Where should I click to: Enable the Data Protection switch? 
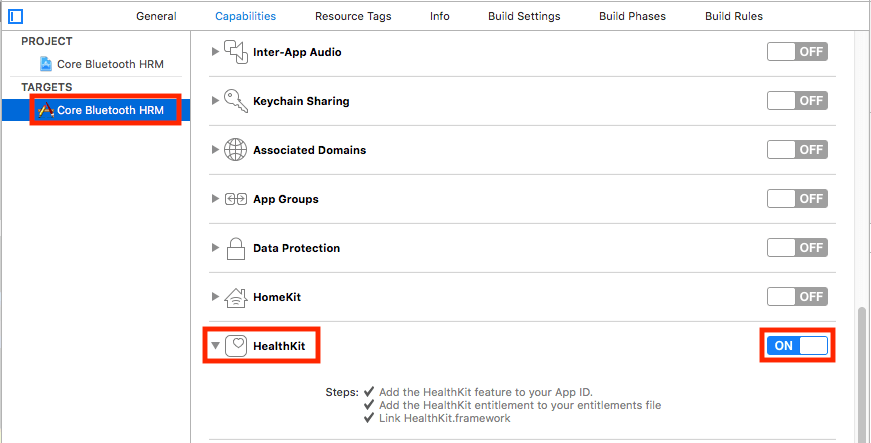(797, 248)
